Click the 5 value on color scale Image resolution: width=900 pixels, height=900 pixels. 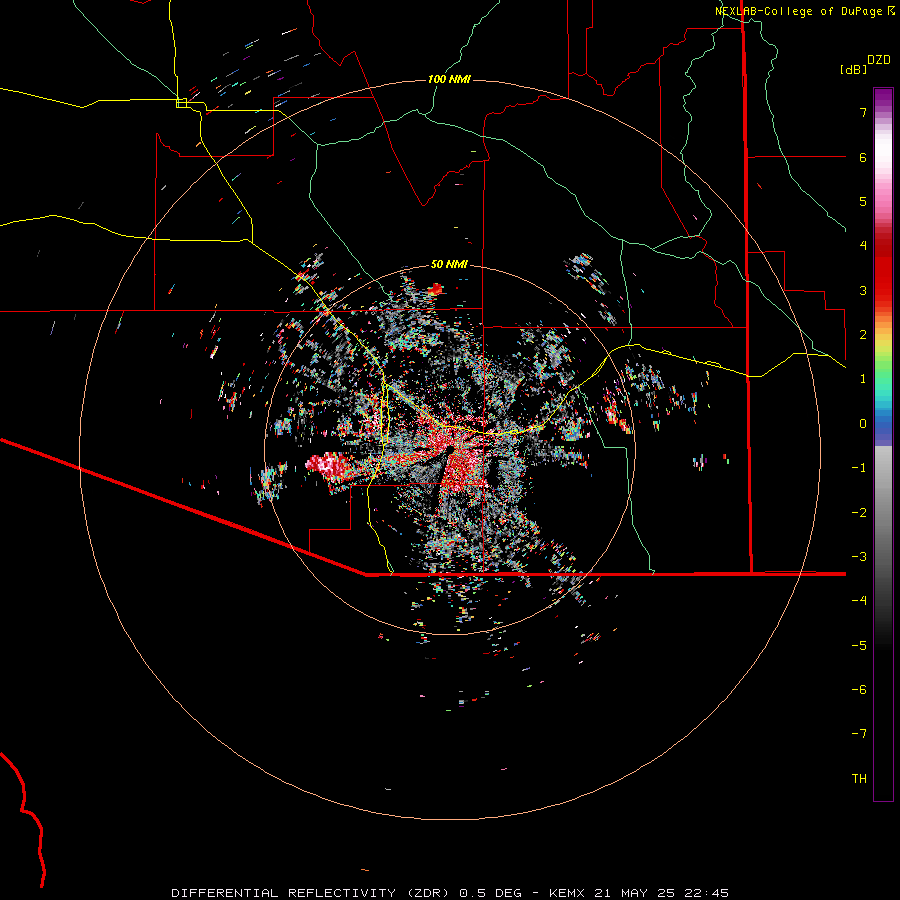(863, 201)
